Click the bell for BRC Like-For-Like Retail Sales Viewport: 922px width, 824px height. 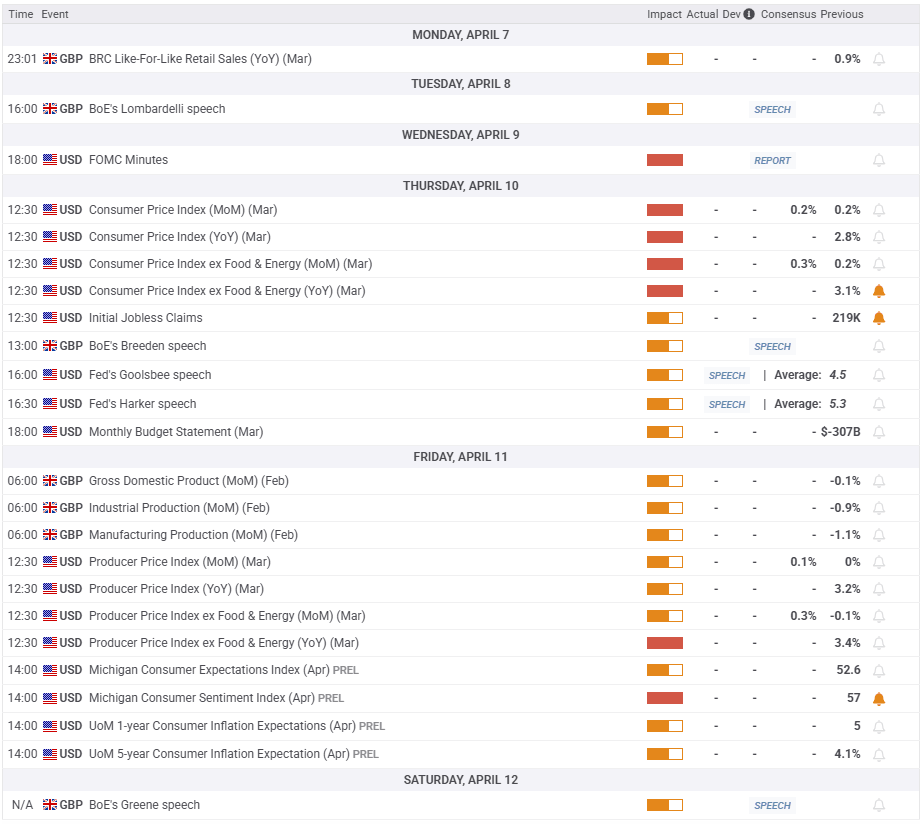879,59
